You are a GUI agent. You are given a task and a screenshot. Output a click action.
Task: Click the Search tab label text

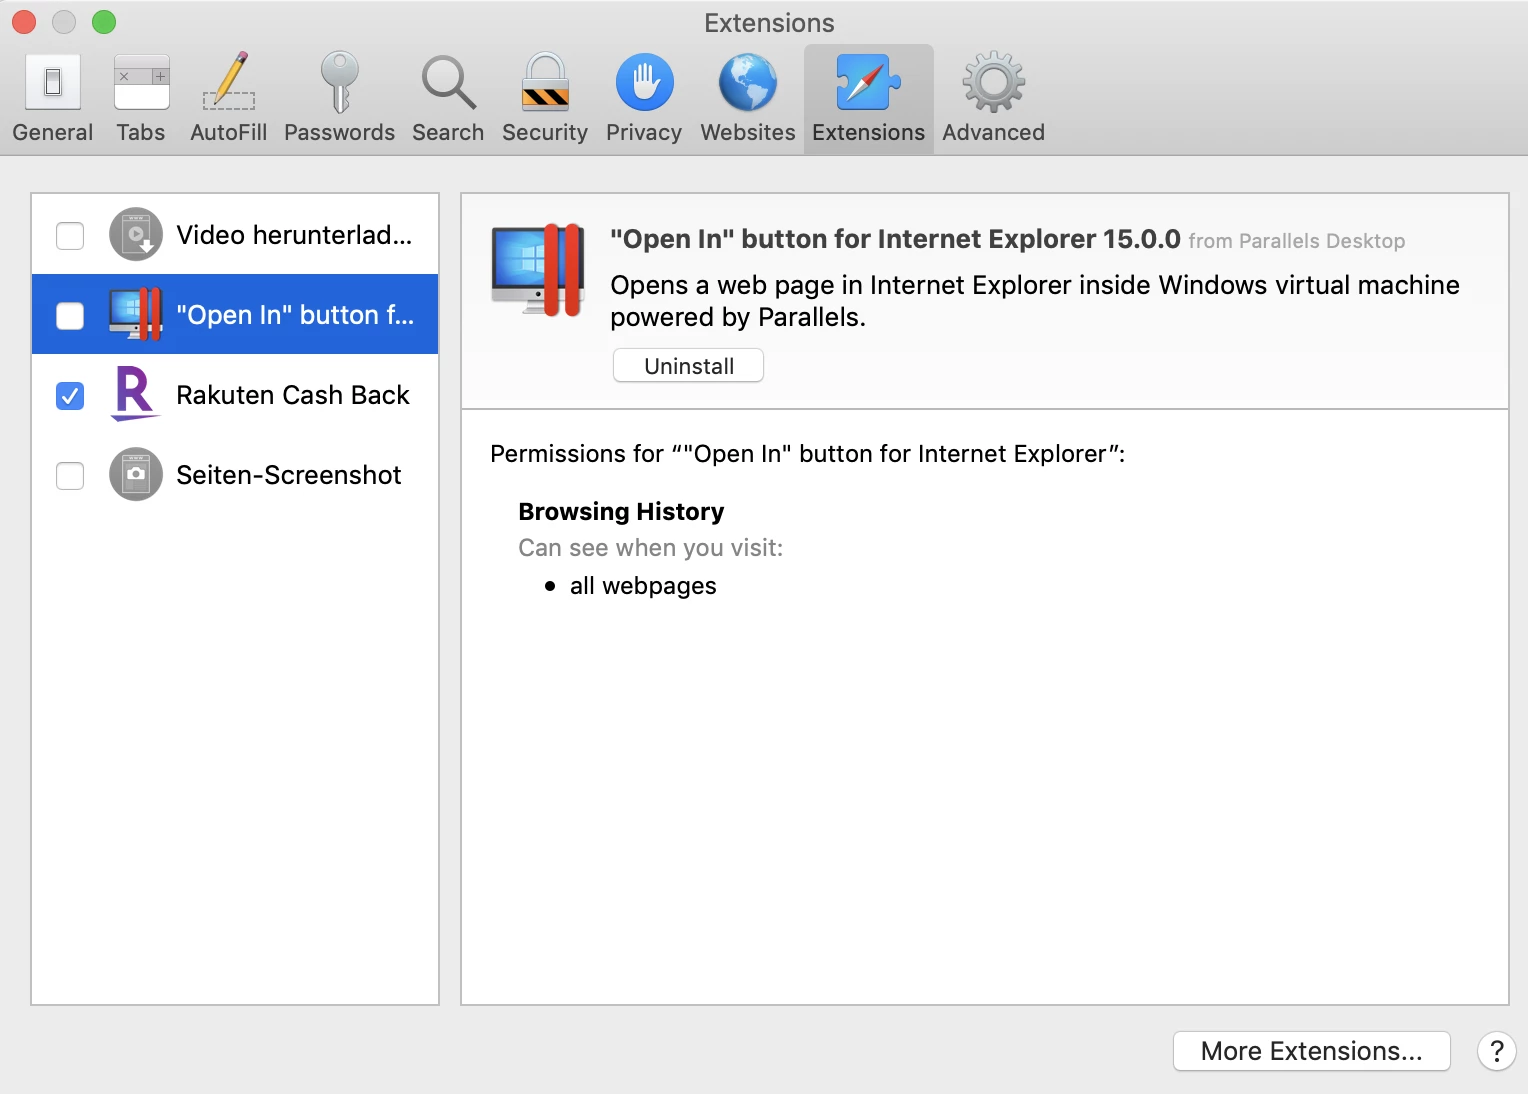(x=448, y=132)
